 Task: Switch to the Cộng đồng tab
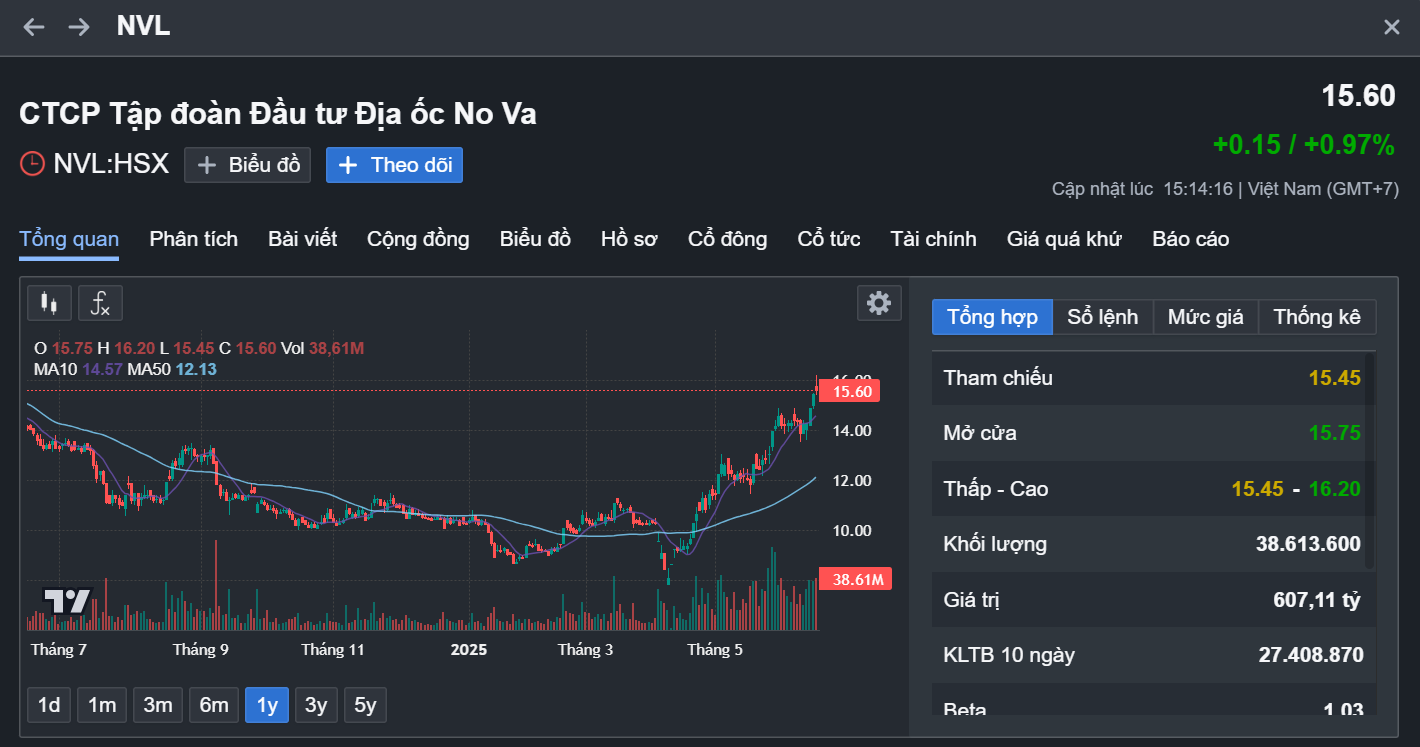pyautogui.click(x=418, y=239)
